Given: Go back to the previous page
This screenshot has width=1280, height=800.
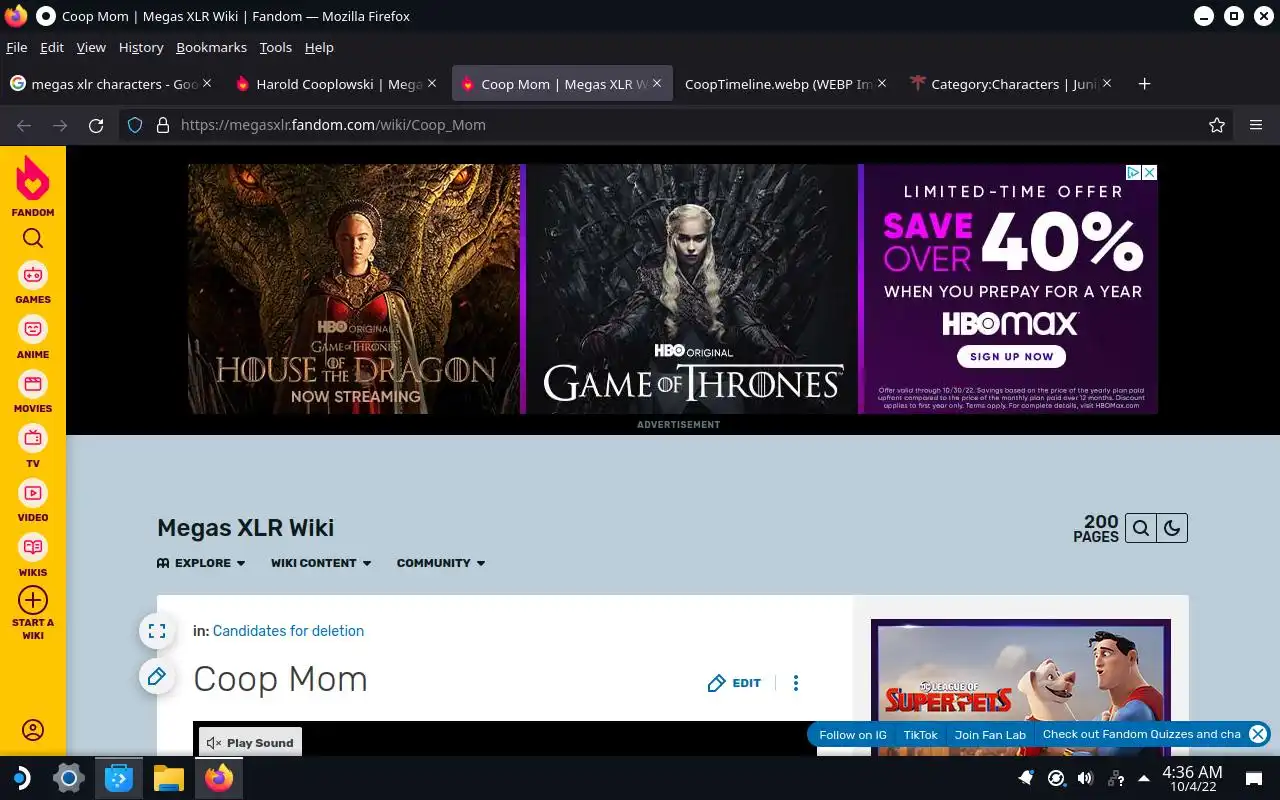Looking at the screenshot, I should (x=24, y=125).
